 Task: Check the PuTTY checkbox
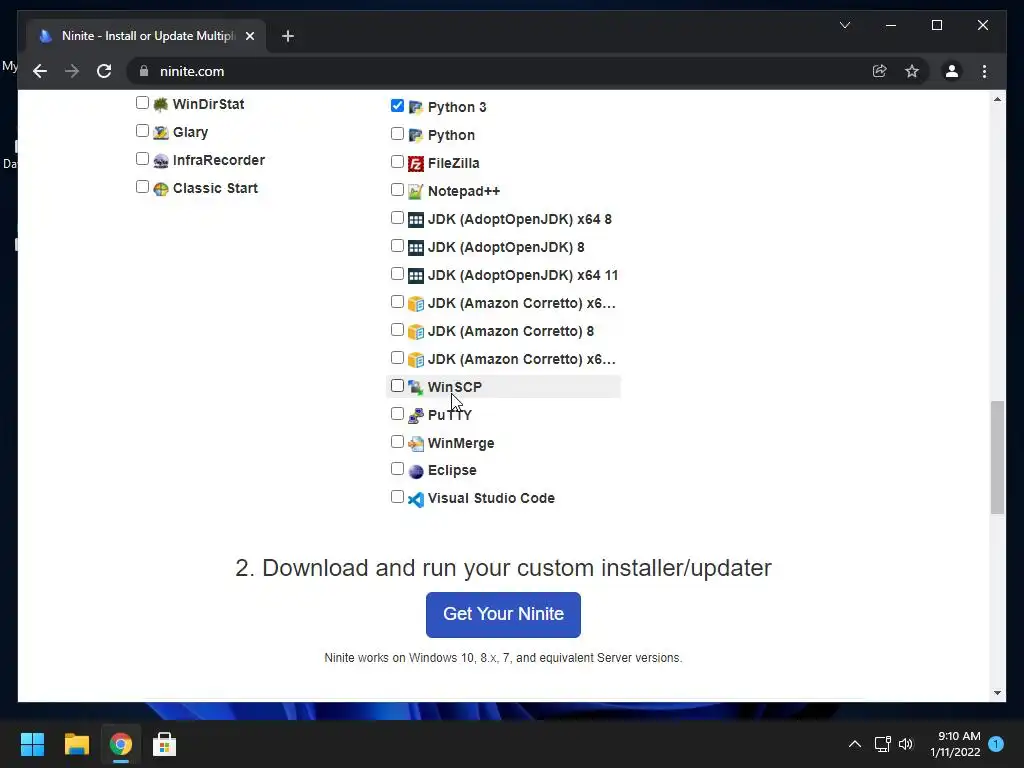397,413
